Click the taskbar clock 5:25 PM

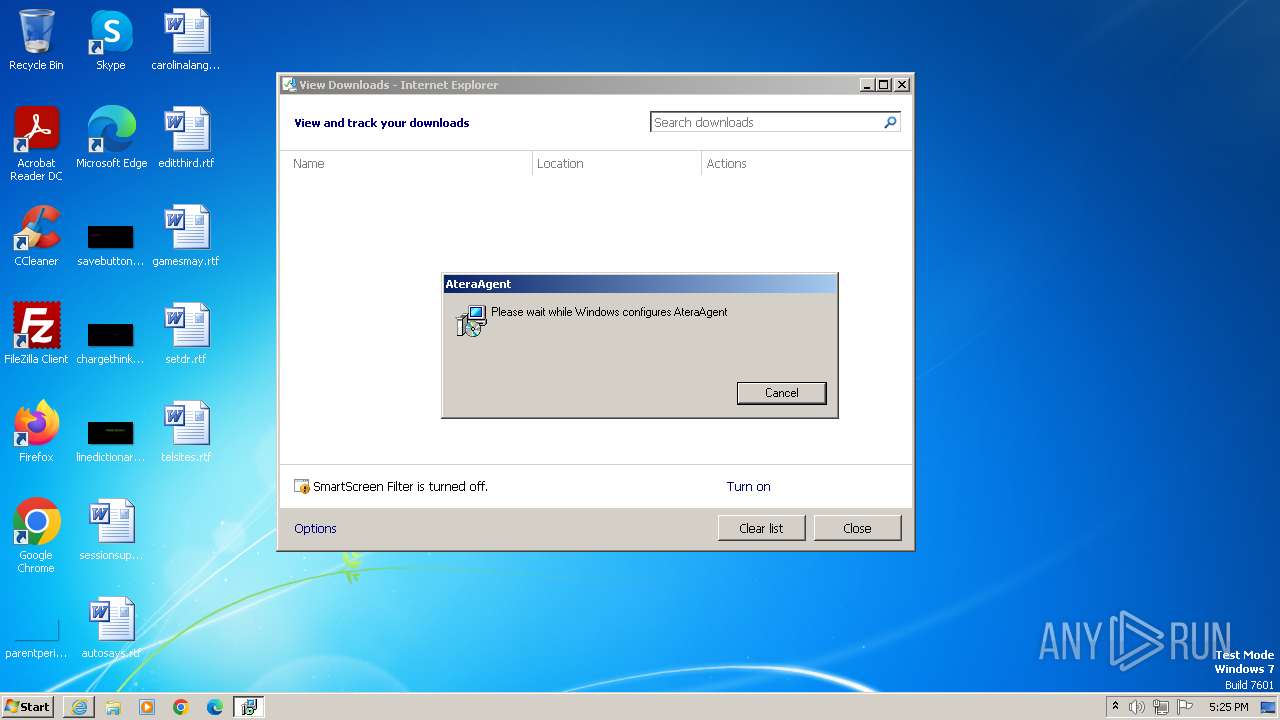coord(1228,707)
